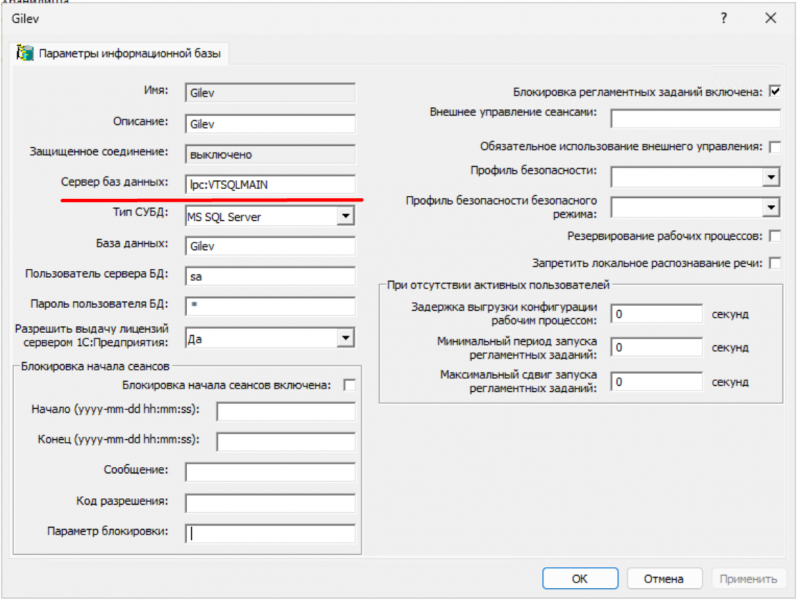Click the Сервер баз данных field

coord(270,184)
